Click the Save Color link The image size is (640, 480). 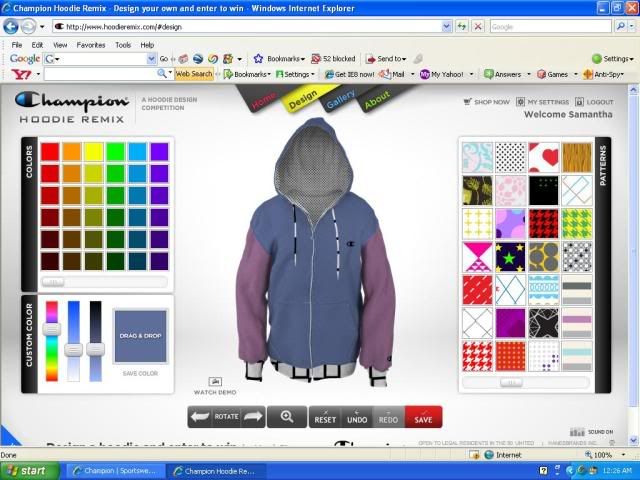(140, 373)
